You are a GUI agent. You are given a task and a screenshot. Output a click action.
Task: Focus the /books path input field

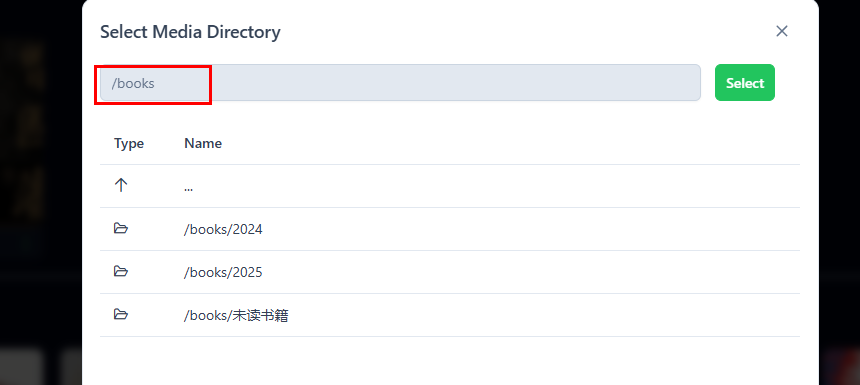(x=400, y=83)
